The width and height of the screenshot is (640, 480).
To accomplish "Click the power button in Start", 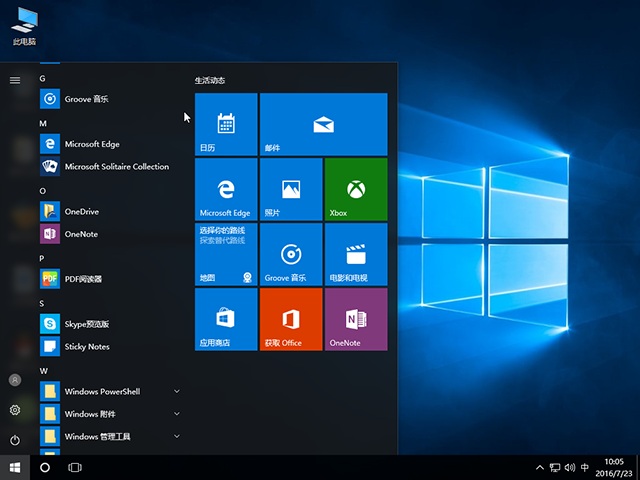I will click(15, 440).
